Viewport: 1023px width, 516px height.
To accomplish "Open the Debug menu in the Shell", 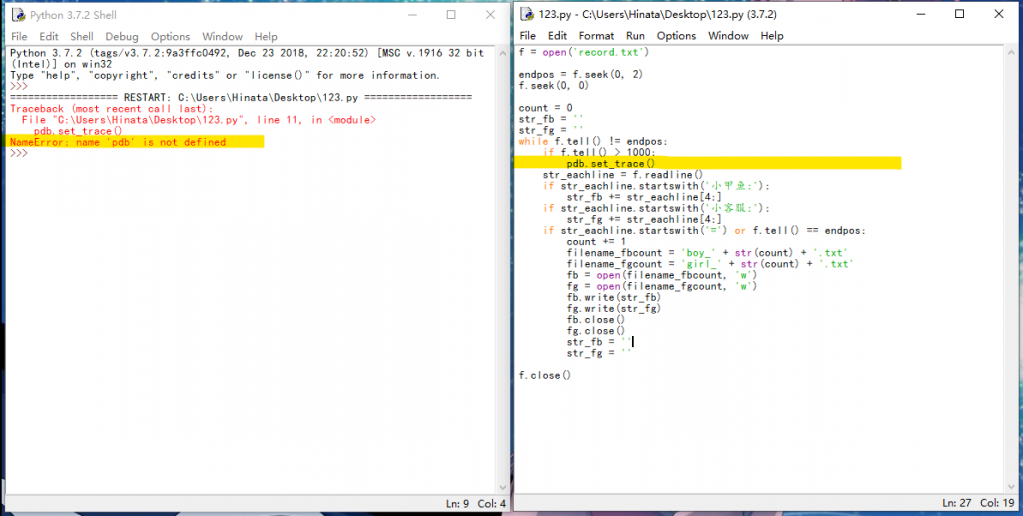I will pyautogui.click(x=122, y=37).
